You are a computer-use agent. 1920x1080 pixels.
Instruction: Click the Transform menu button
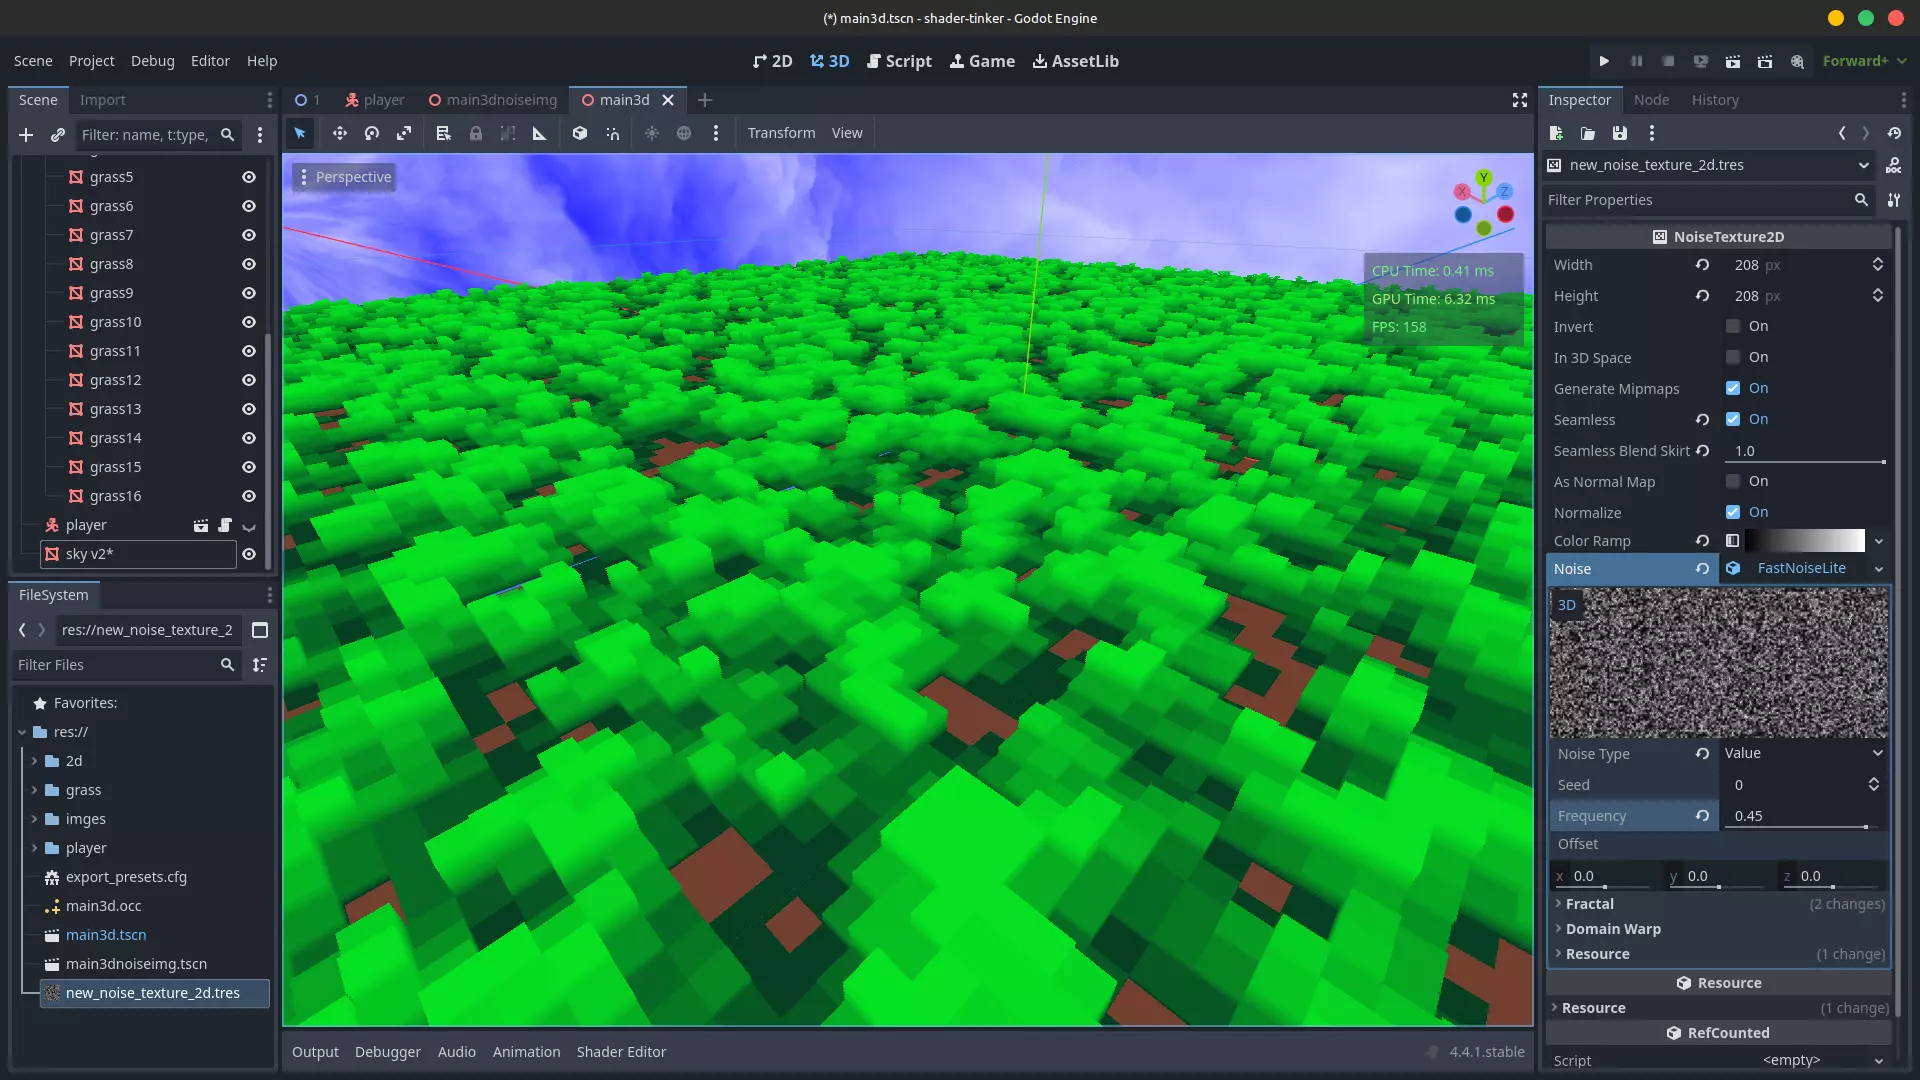tap(781, 133)
